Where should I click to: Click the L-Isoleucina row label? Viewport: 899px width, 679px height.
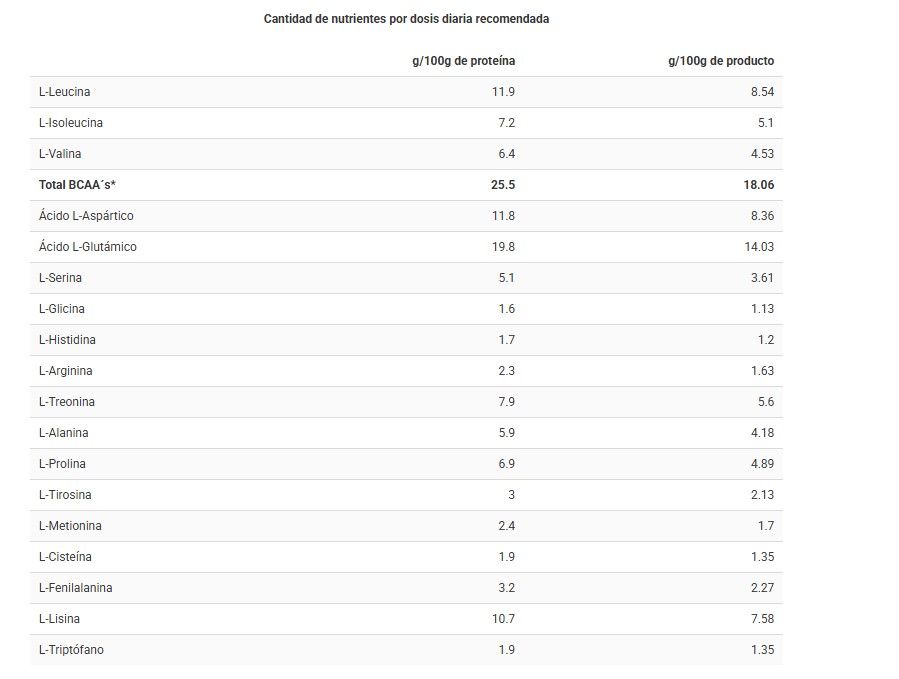[x=71, y=123]
